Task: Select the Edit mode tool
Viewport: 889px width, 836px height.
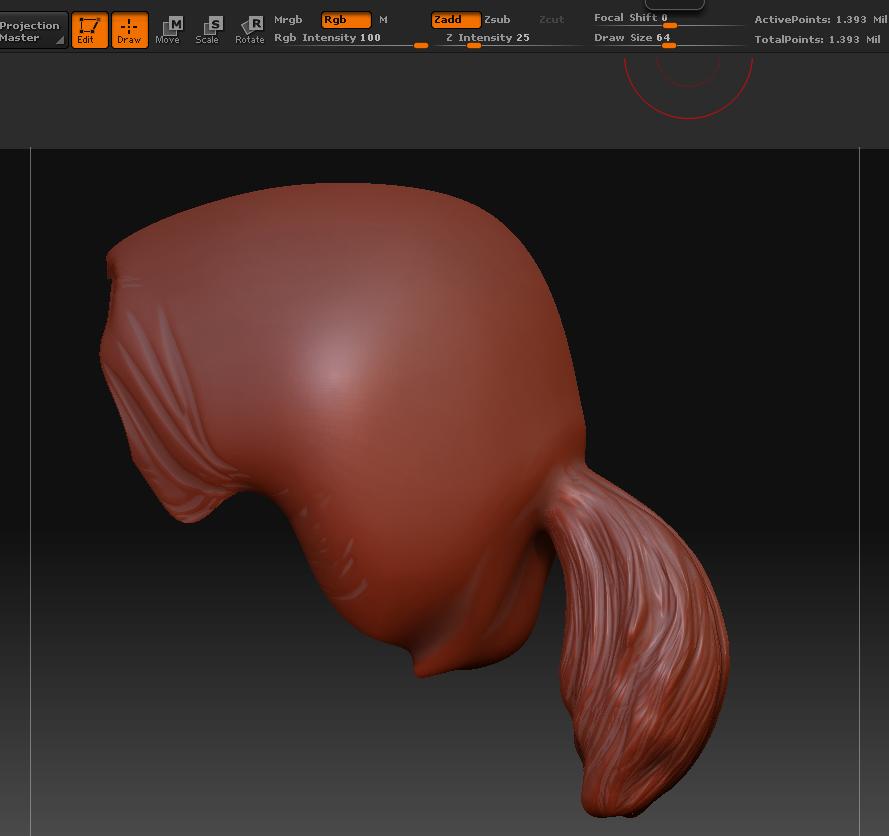Action: pyautogui.click(x=89, y=29)
